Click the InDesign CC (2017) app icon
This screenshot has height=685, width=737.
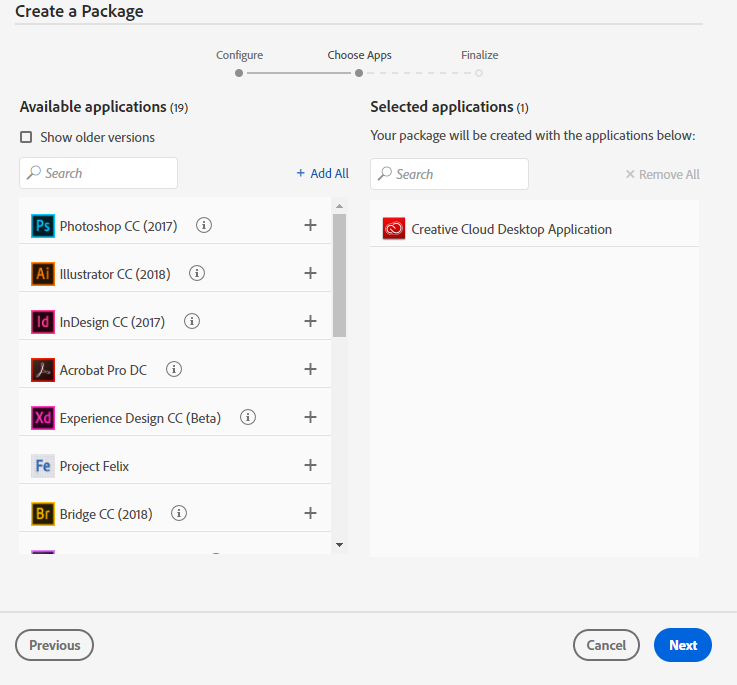(43, 322)
